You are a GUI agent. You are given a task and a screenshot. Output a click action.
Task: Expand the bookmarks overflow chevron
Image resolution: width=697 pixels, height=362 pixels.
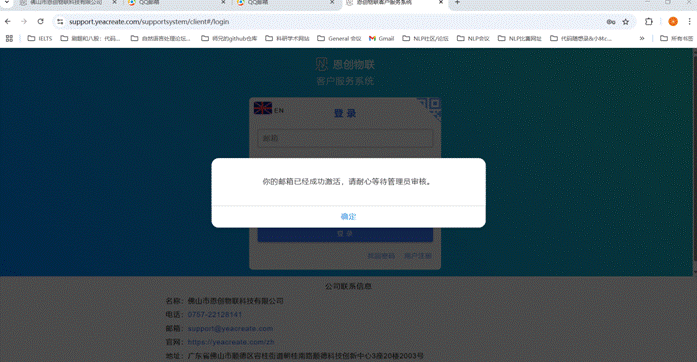pos(642,39)
